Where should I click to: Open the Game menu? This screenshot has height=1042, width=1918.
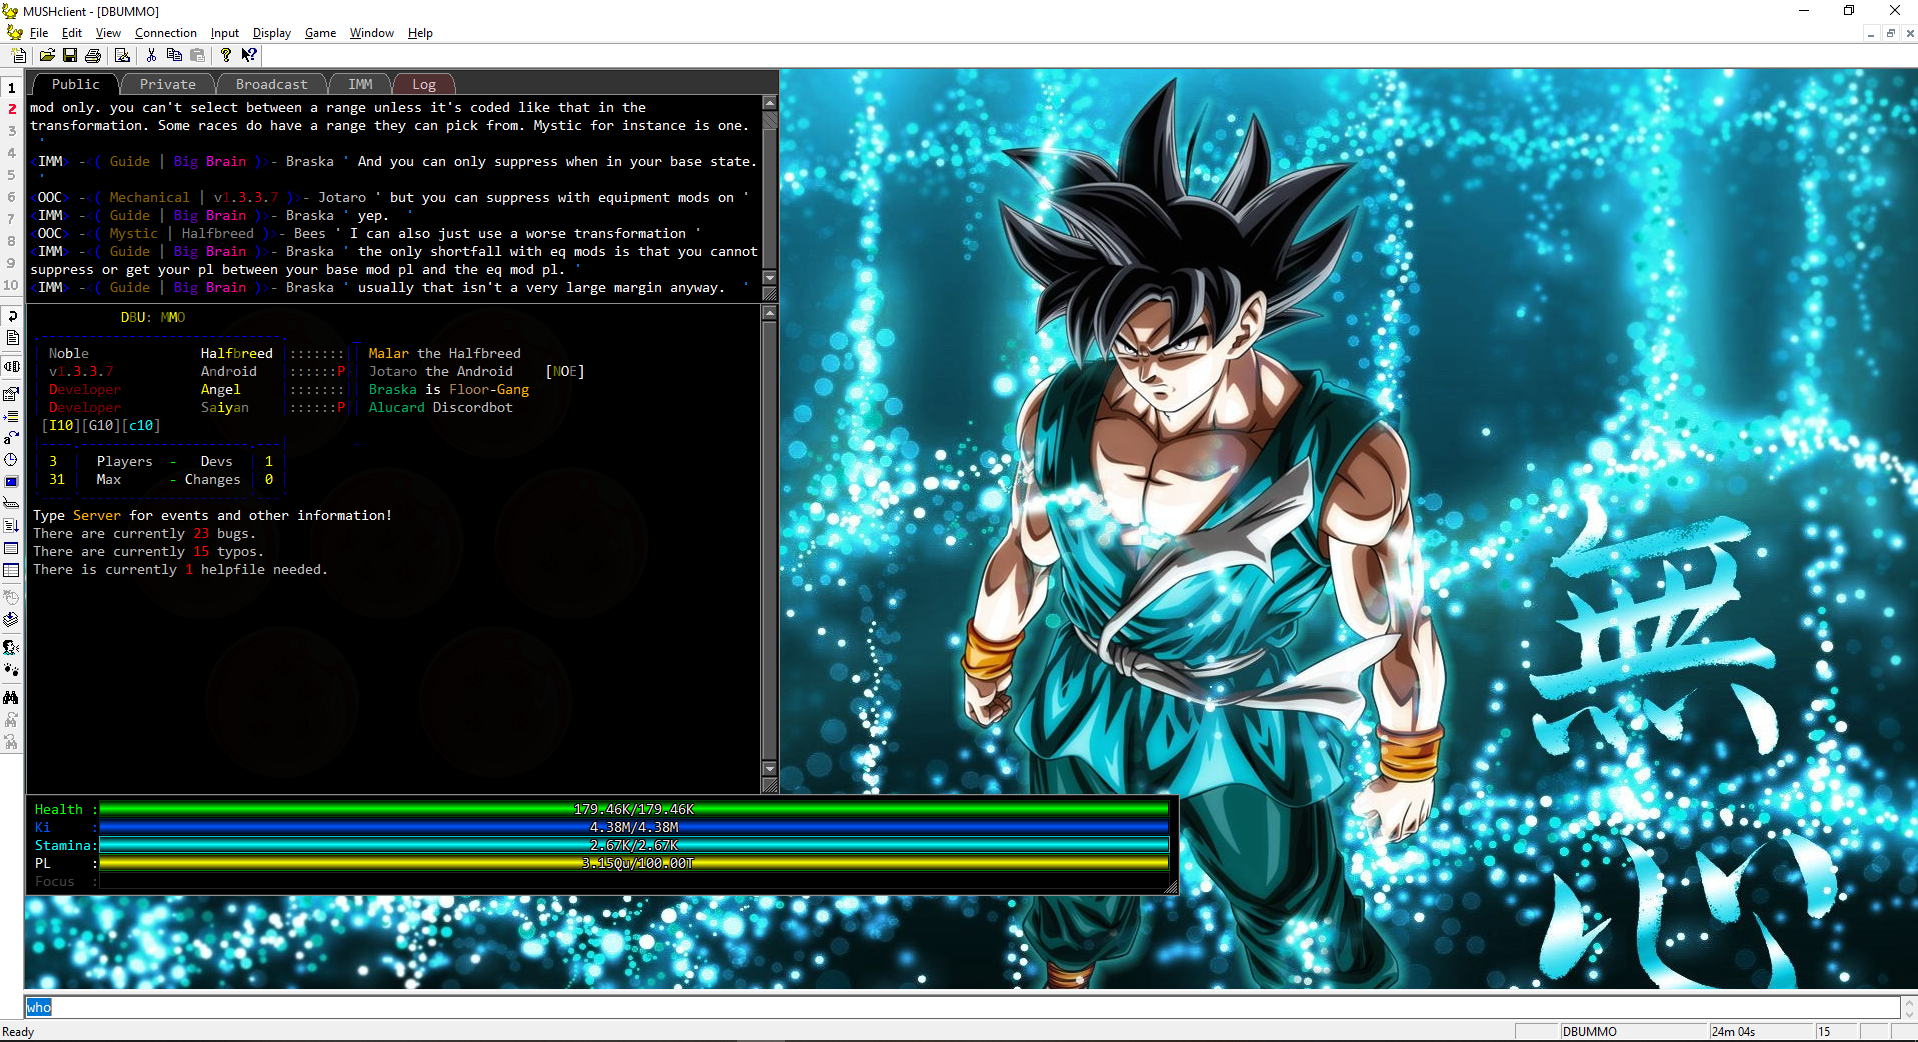point(320,33)
